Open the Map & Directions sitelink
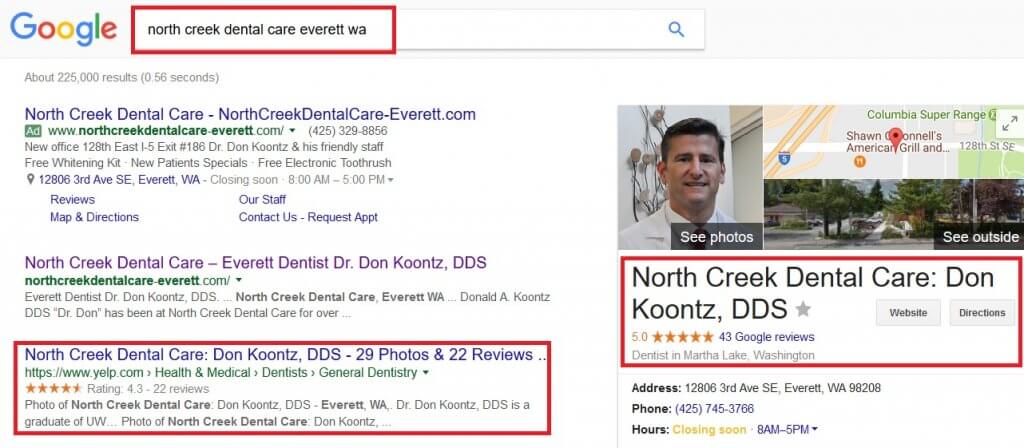The height and width of the screenshot is (448, 1024). pos(95,217)
